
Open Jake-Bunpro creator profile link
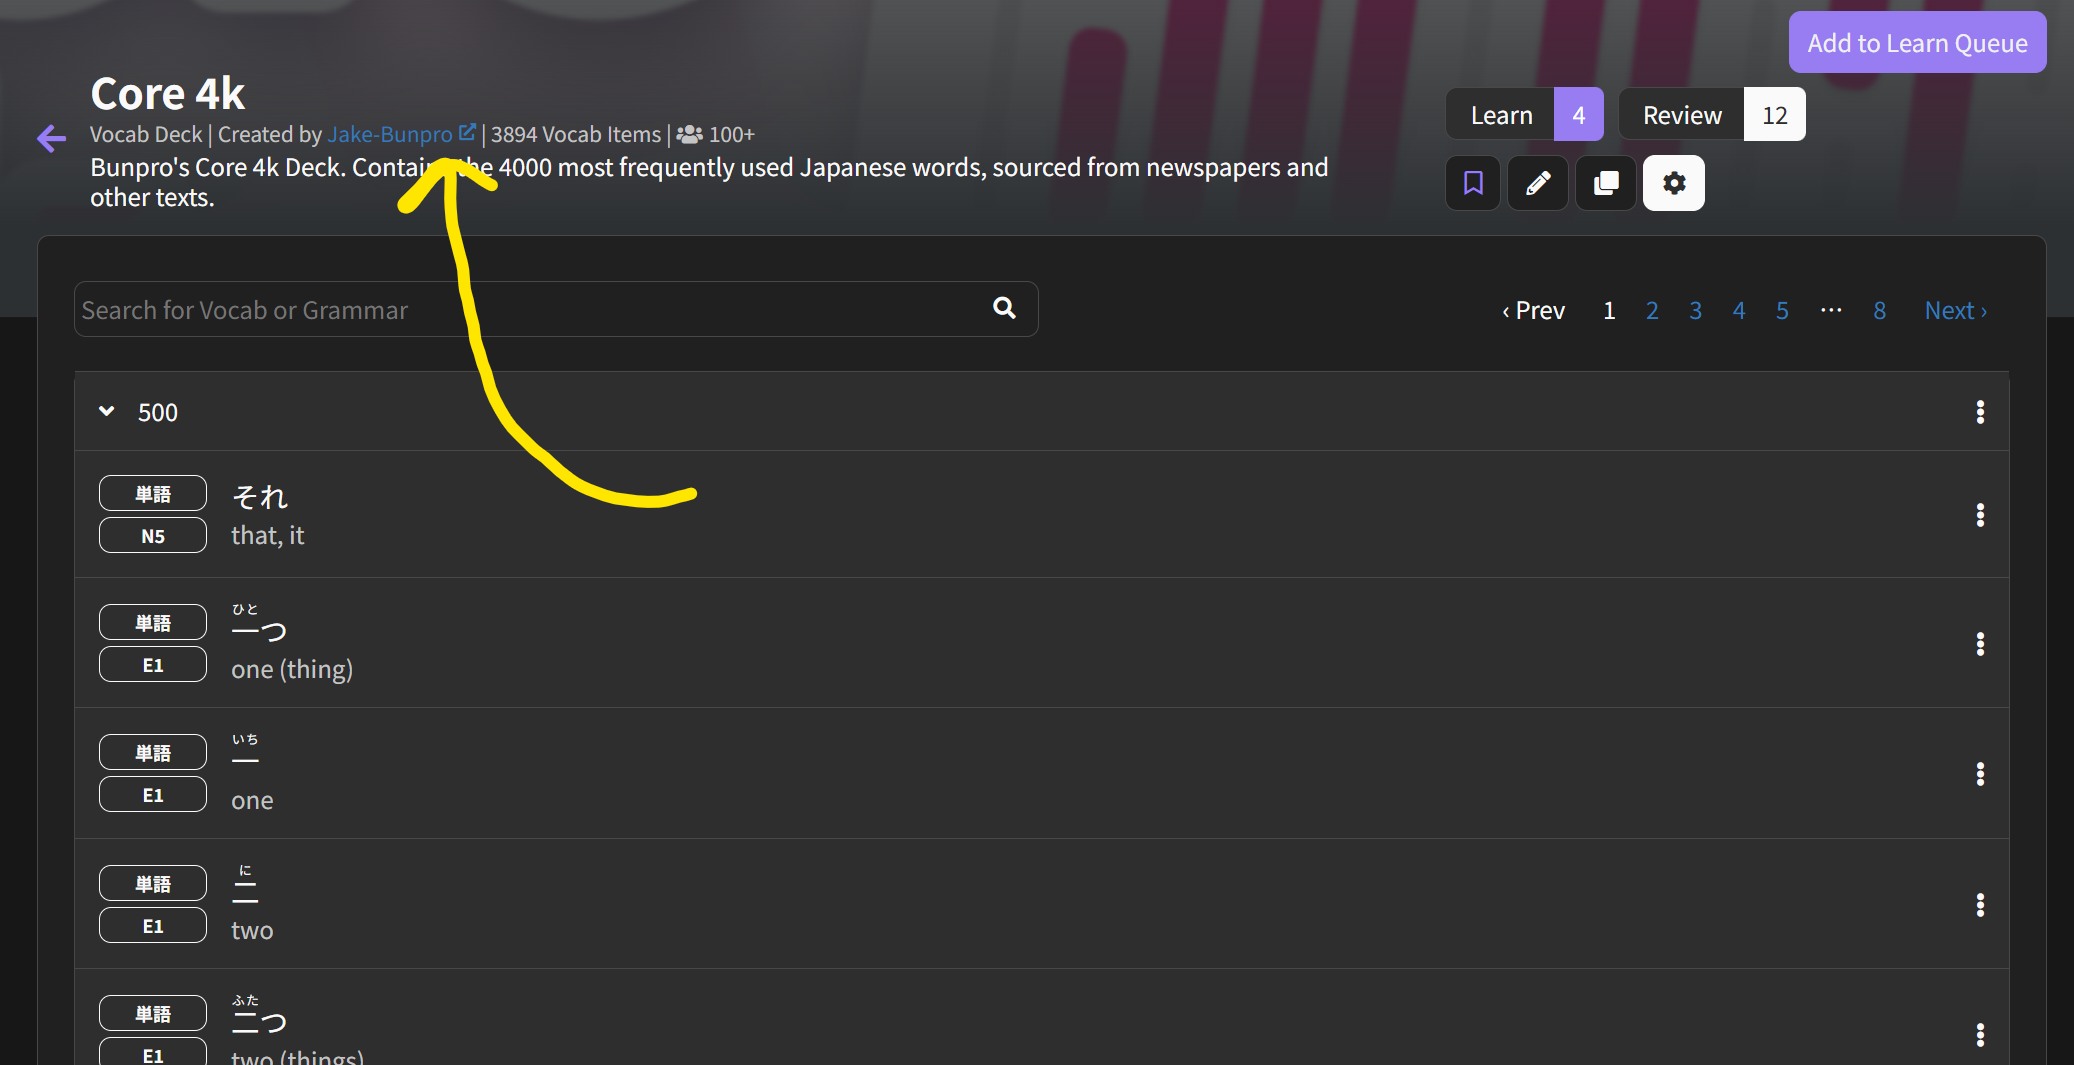[390, 134]
